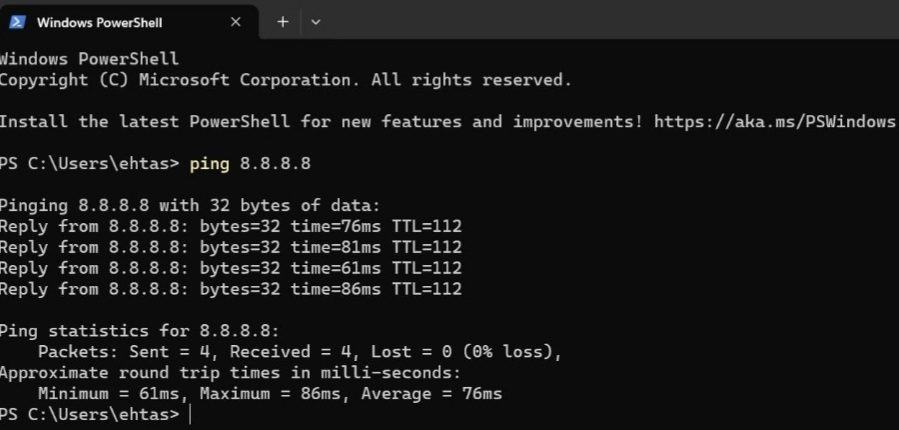The image size is (899, 430).
Task: Click the Packets Sent and Received line
Action: click(x=300, y=352)
